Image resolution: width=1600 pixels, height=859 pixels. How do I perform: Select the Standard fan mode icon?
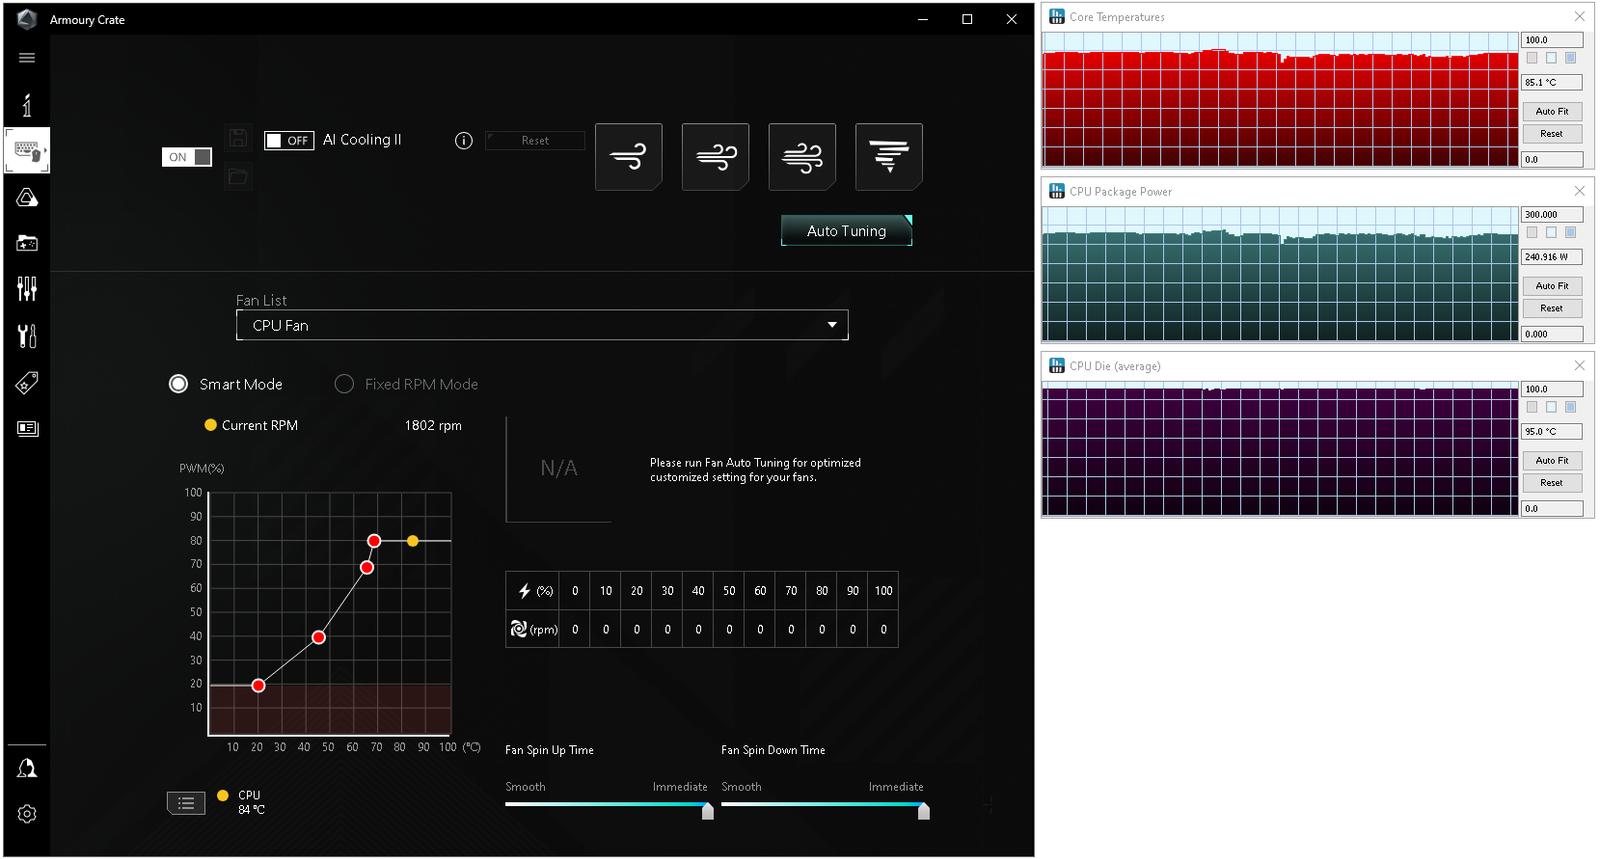pyautogui.click(x=716, y=157)
